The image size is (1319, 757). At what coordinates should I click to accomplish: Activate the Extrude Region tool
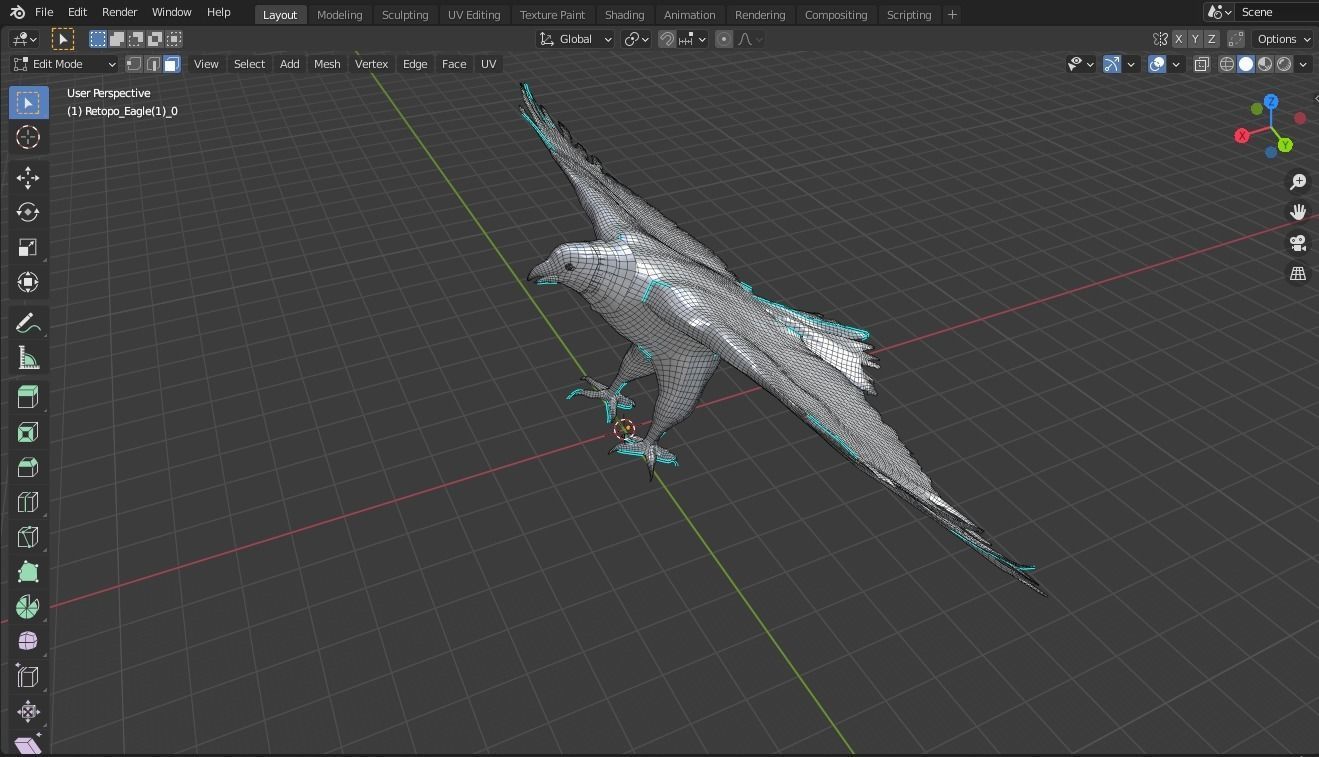coord(28,397)
